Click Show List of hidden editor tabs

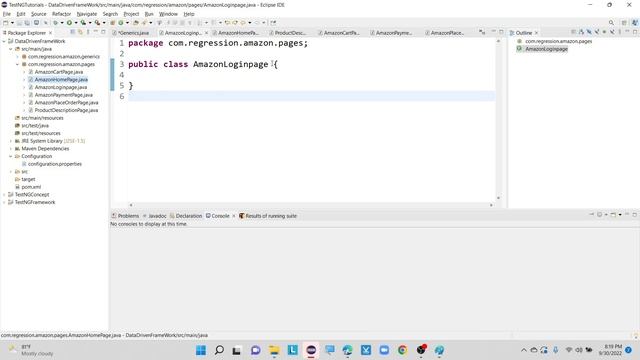482,32
